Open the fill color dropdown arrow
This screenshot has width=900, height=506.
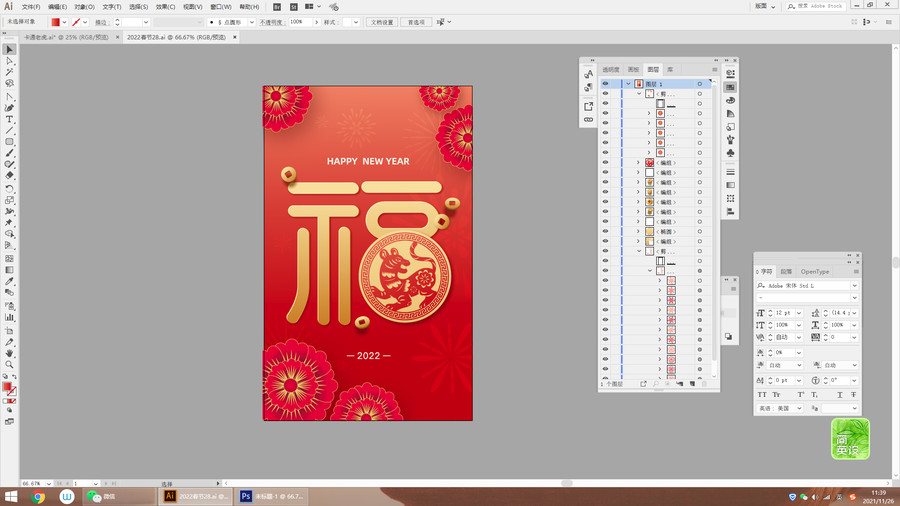click(64, 22)
